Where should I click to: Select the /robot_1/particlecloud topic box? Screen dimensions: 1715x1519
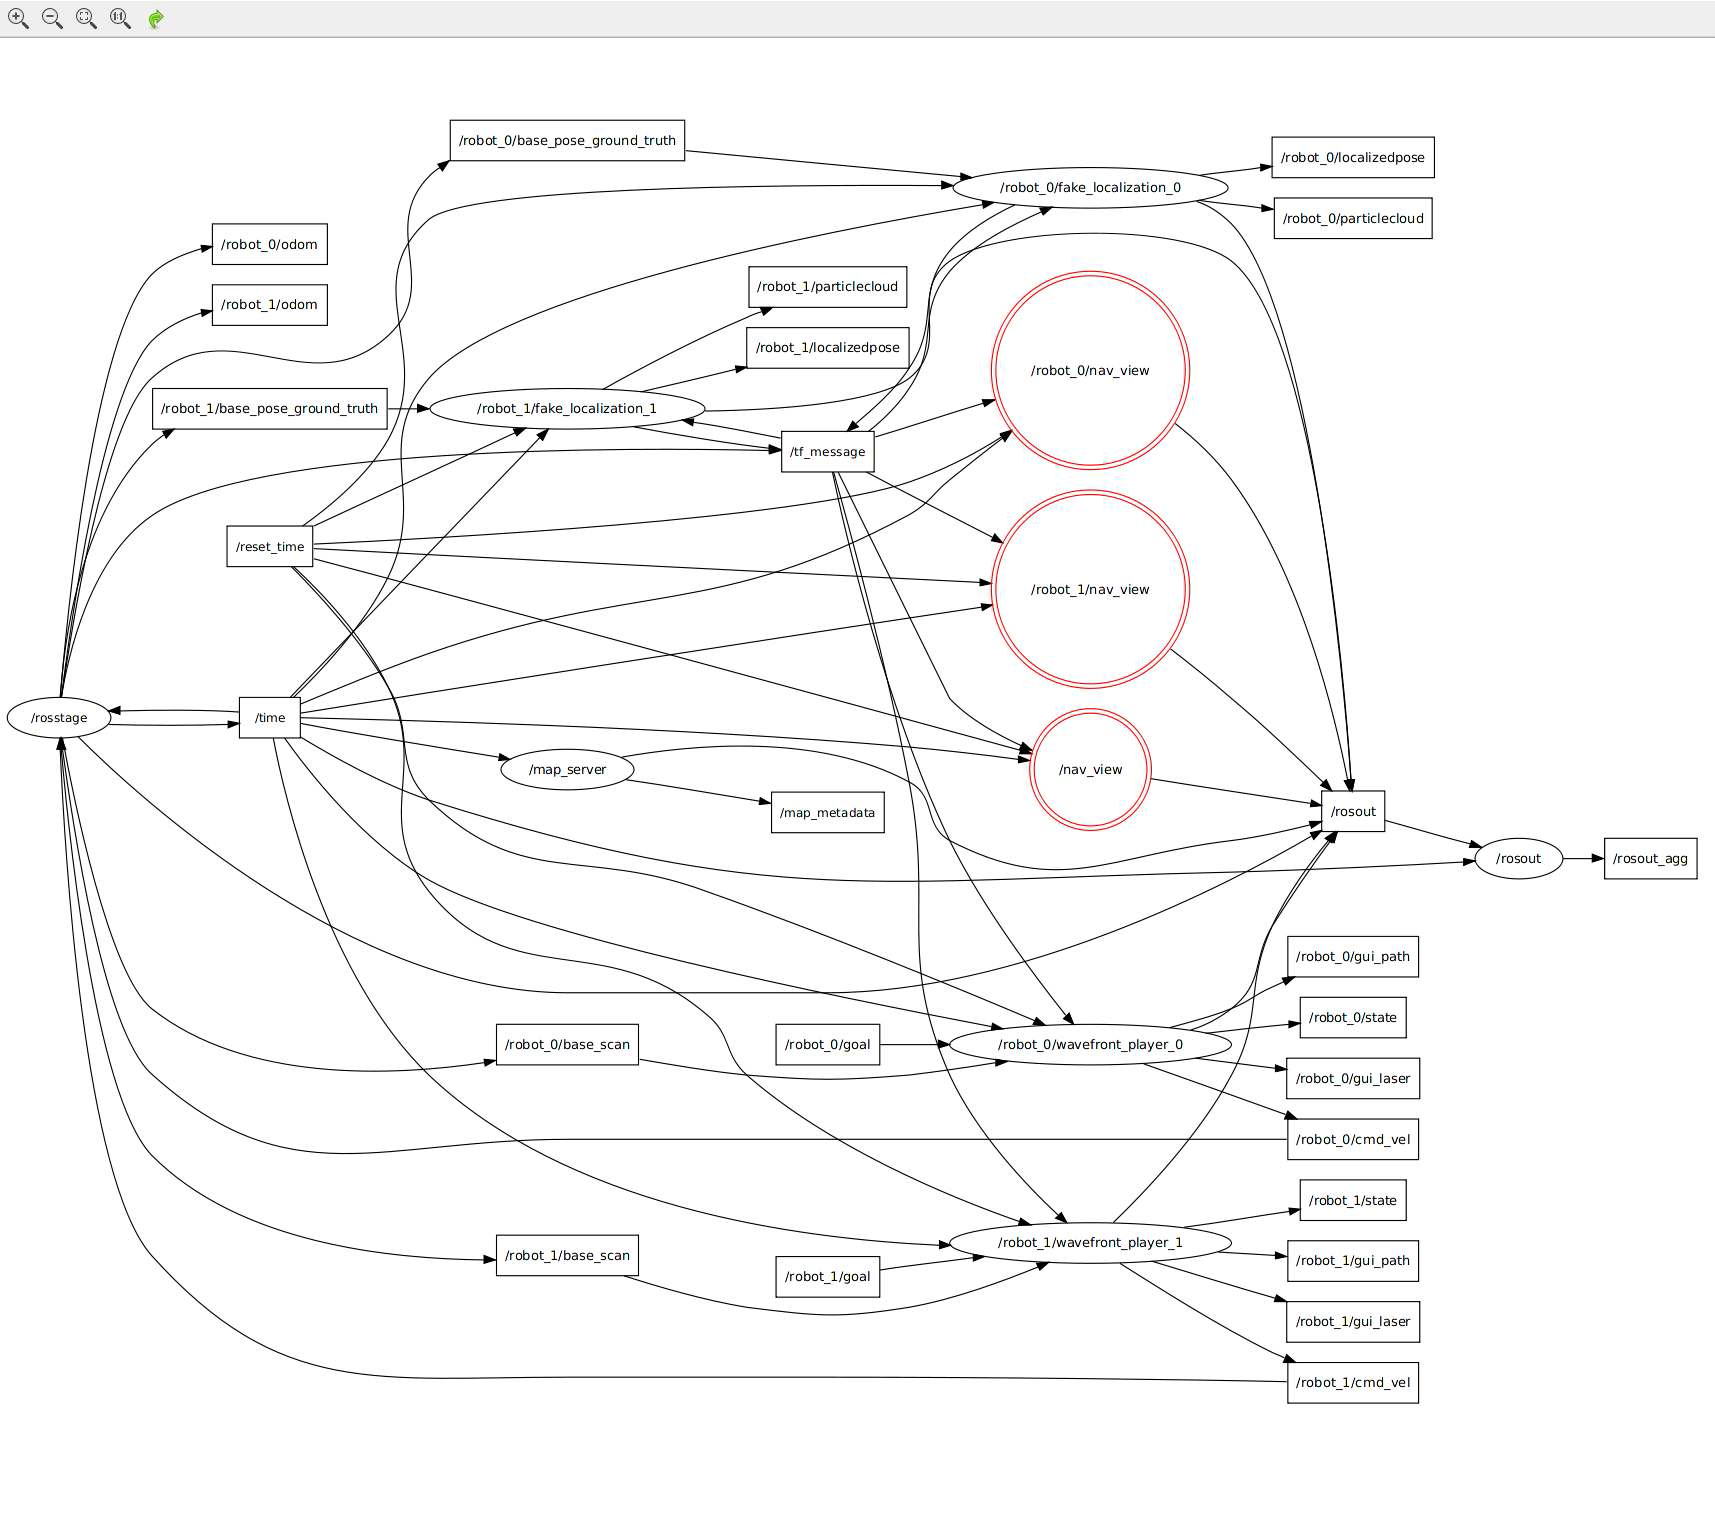[827, 286]
